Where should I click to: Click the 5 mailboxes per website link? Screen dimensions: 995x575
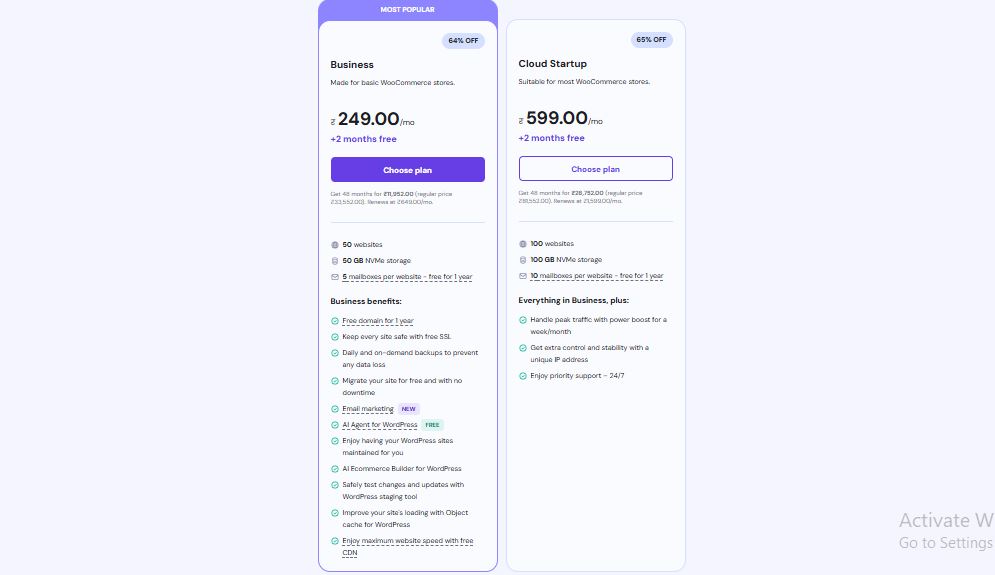click(x=407, y=276)
